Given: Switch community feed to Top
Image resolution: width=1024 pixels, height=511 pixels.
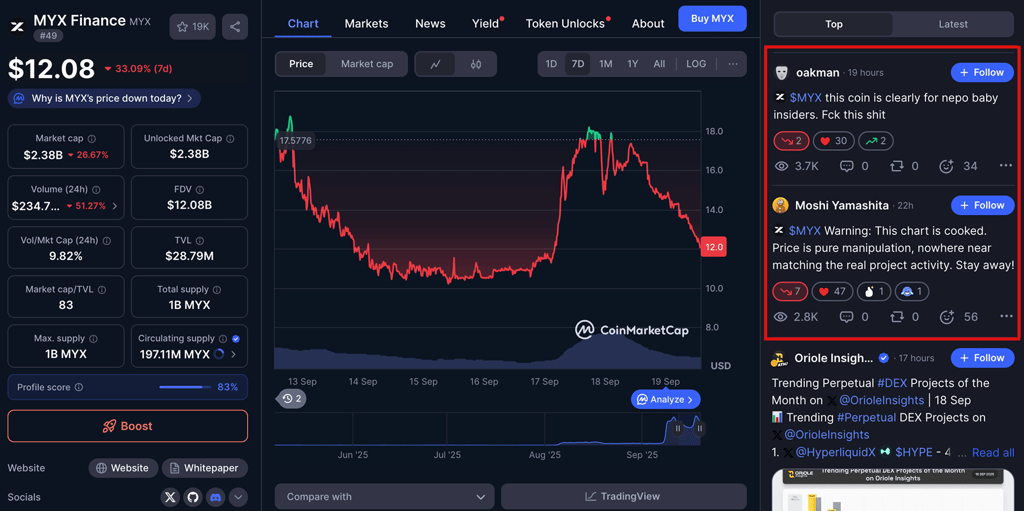Looking at the screenshot, I should [833, 24].
